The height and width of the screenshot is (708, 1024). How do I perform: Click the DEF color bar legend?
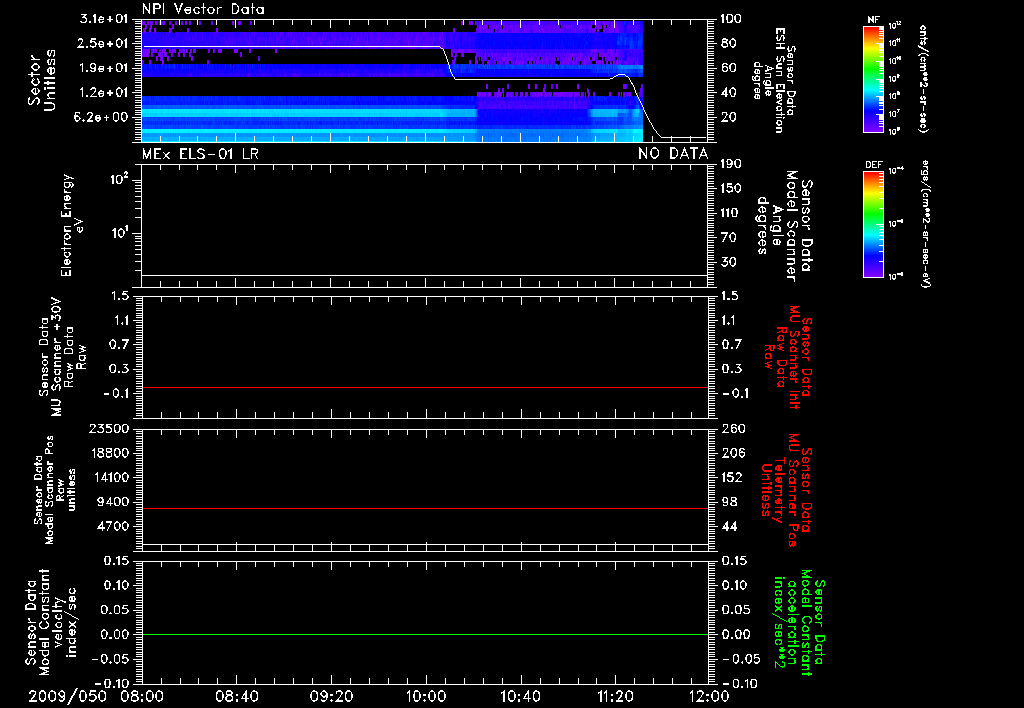tap(873, 224)
